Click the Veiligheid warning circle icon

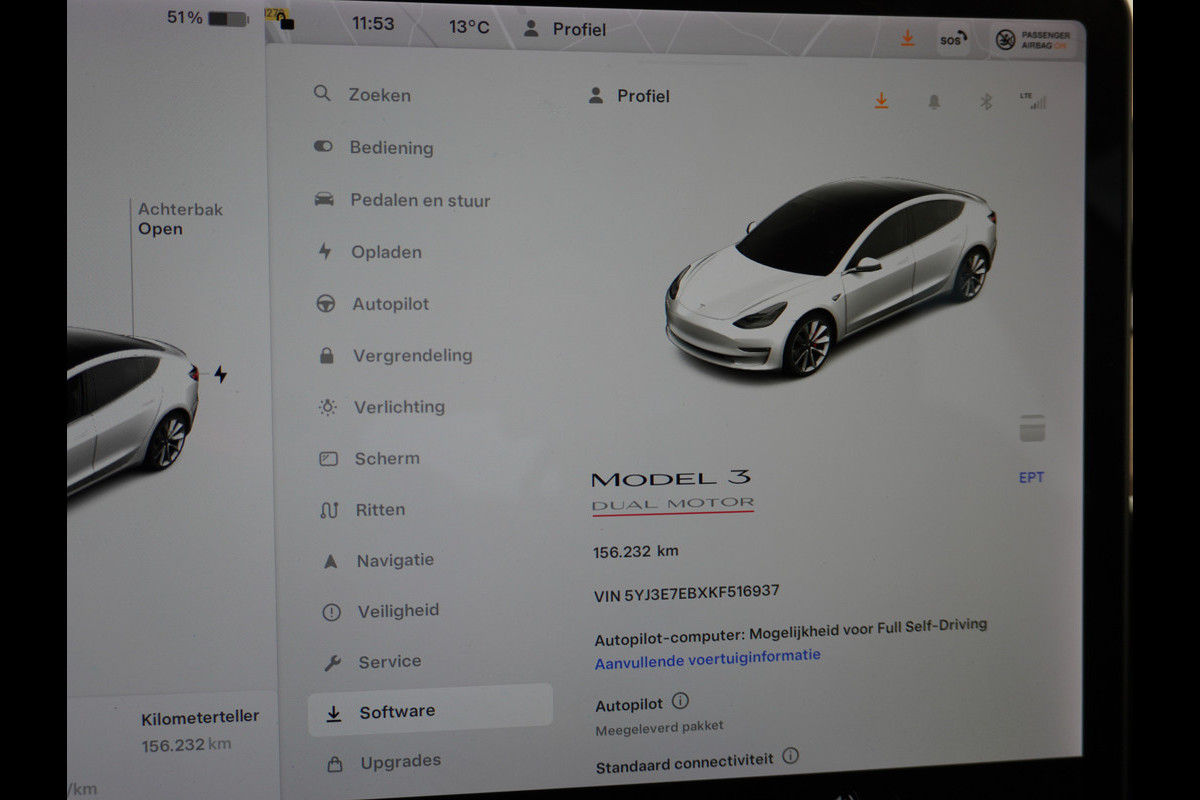click(x=331, y=612)
